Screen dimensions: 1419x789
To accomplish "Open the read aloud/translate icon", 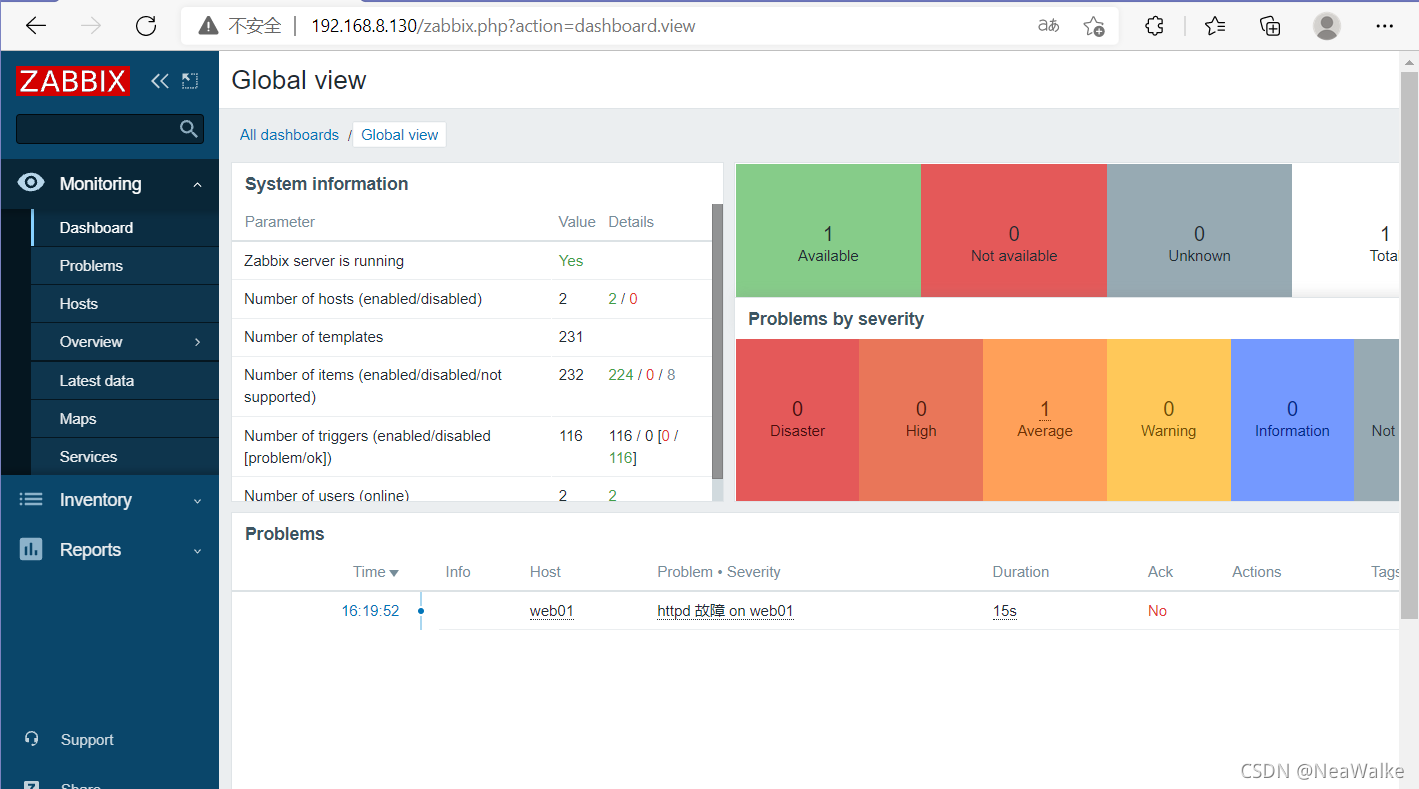I will tap(1048, 26).
